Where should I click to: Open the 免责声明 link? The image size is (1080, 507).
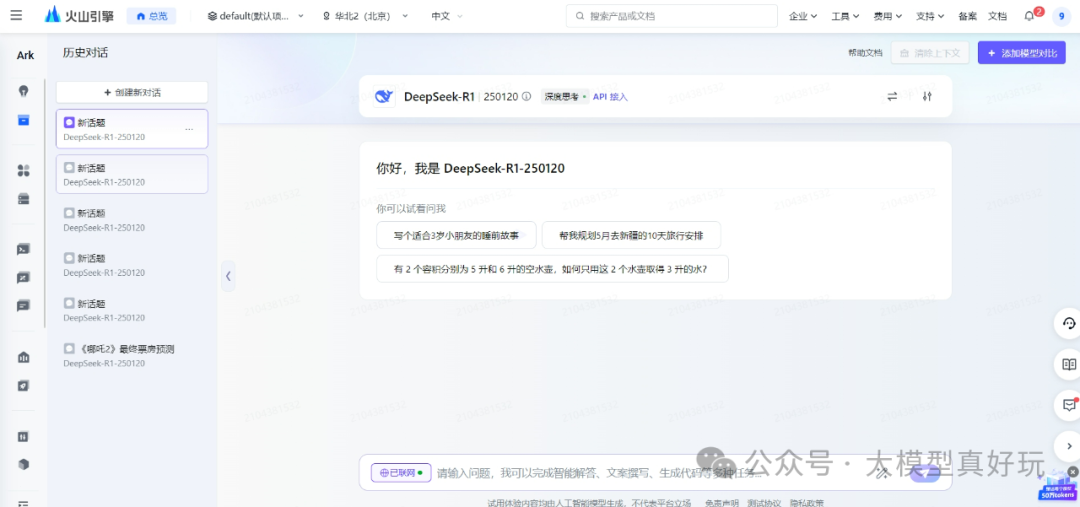coord(720,503)
